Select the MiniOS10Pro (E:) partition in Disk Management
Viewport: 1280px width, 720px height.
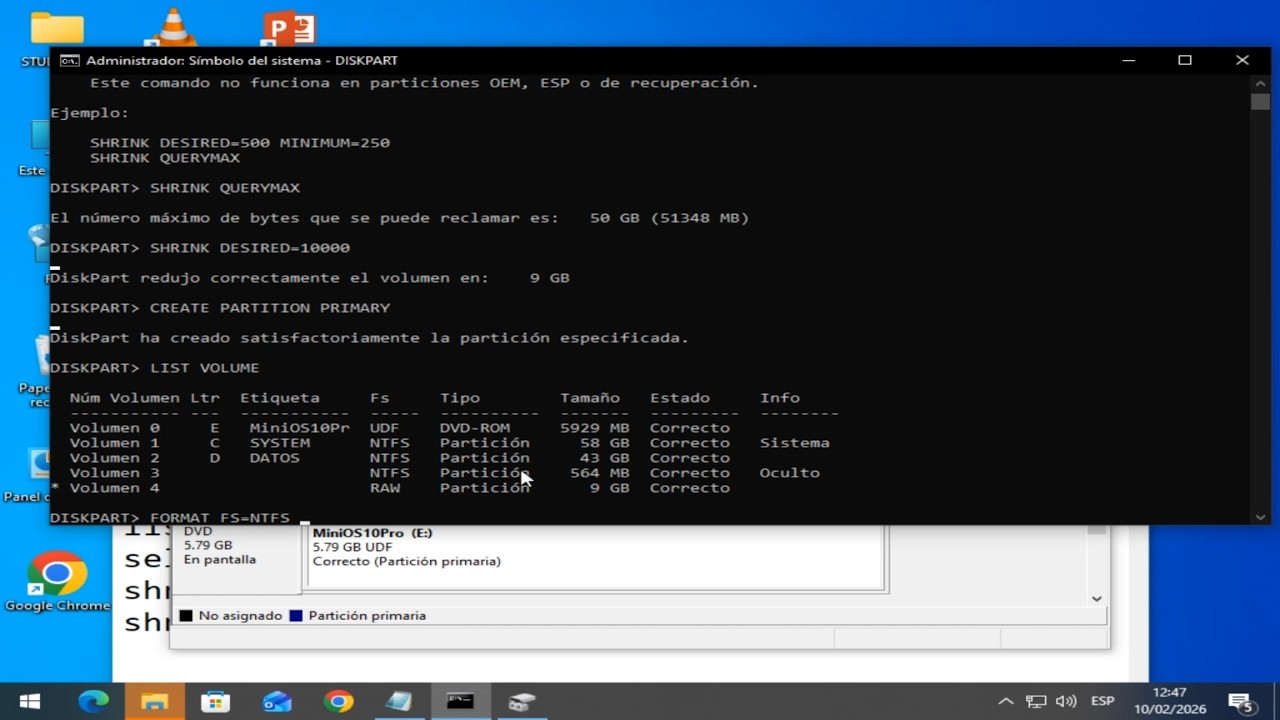(x=594, y=556)
